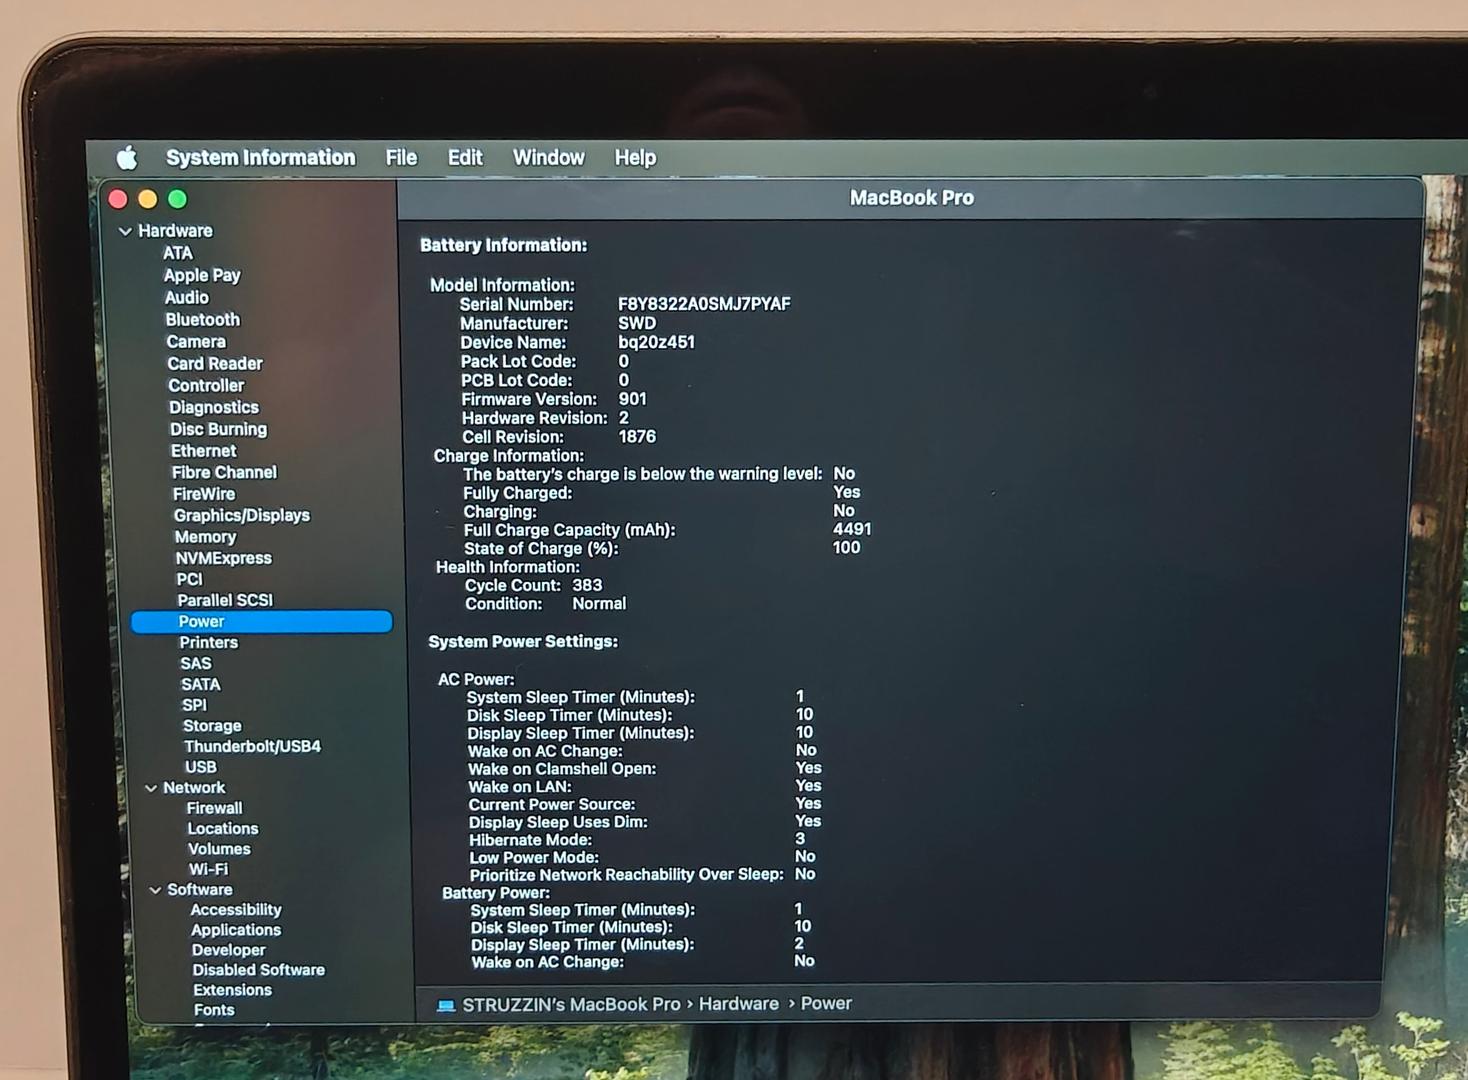The height and width of the screenshot is (1080, 1468).
Task: Show Audio hardware information
Action: tap(187, 297)
